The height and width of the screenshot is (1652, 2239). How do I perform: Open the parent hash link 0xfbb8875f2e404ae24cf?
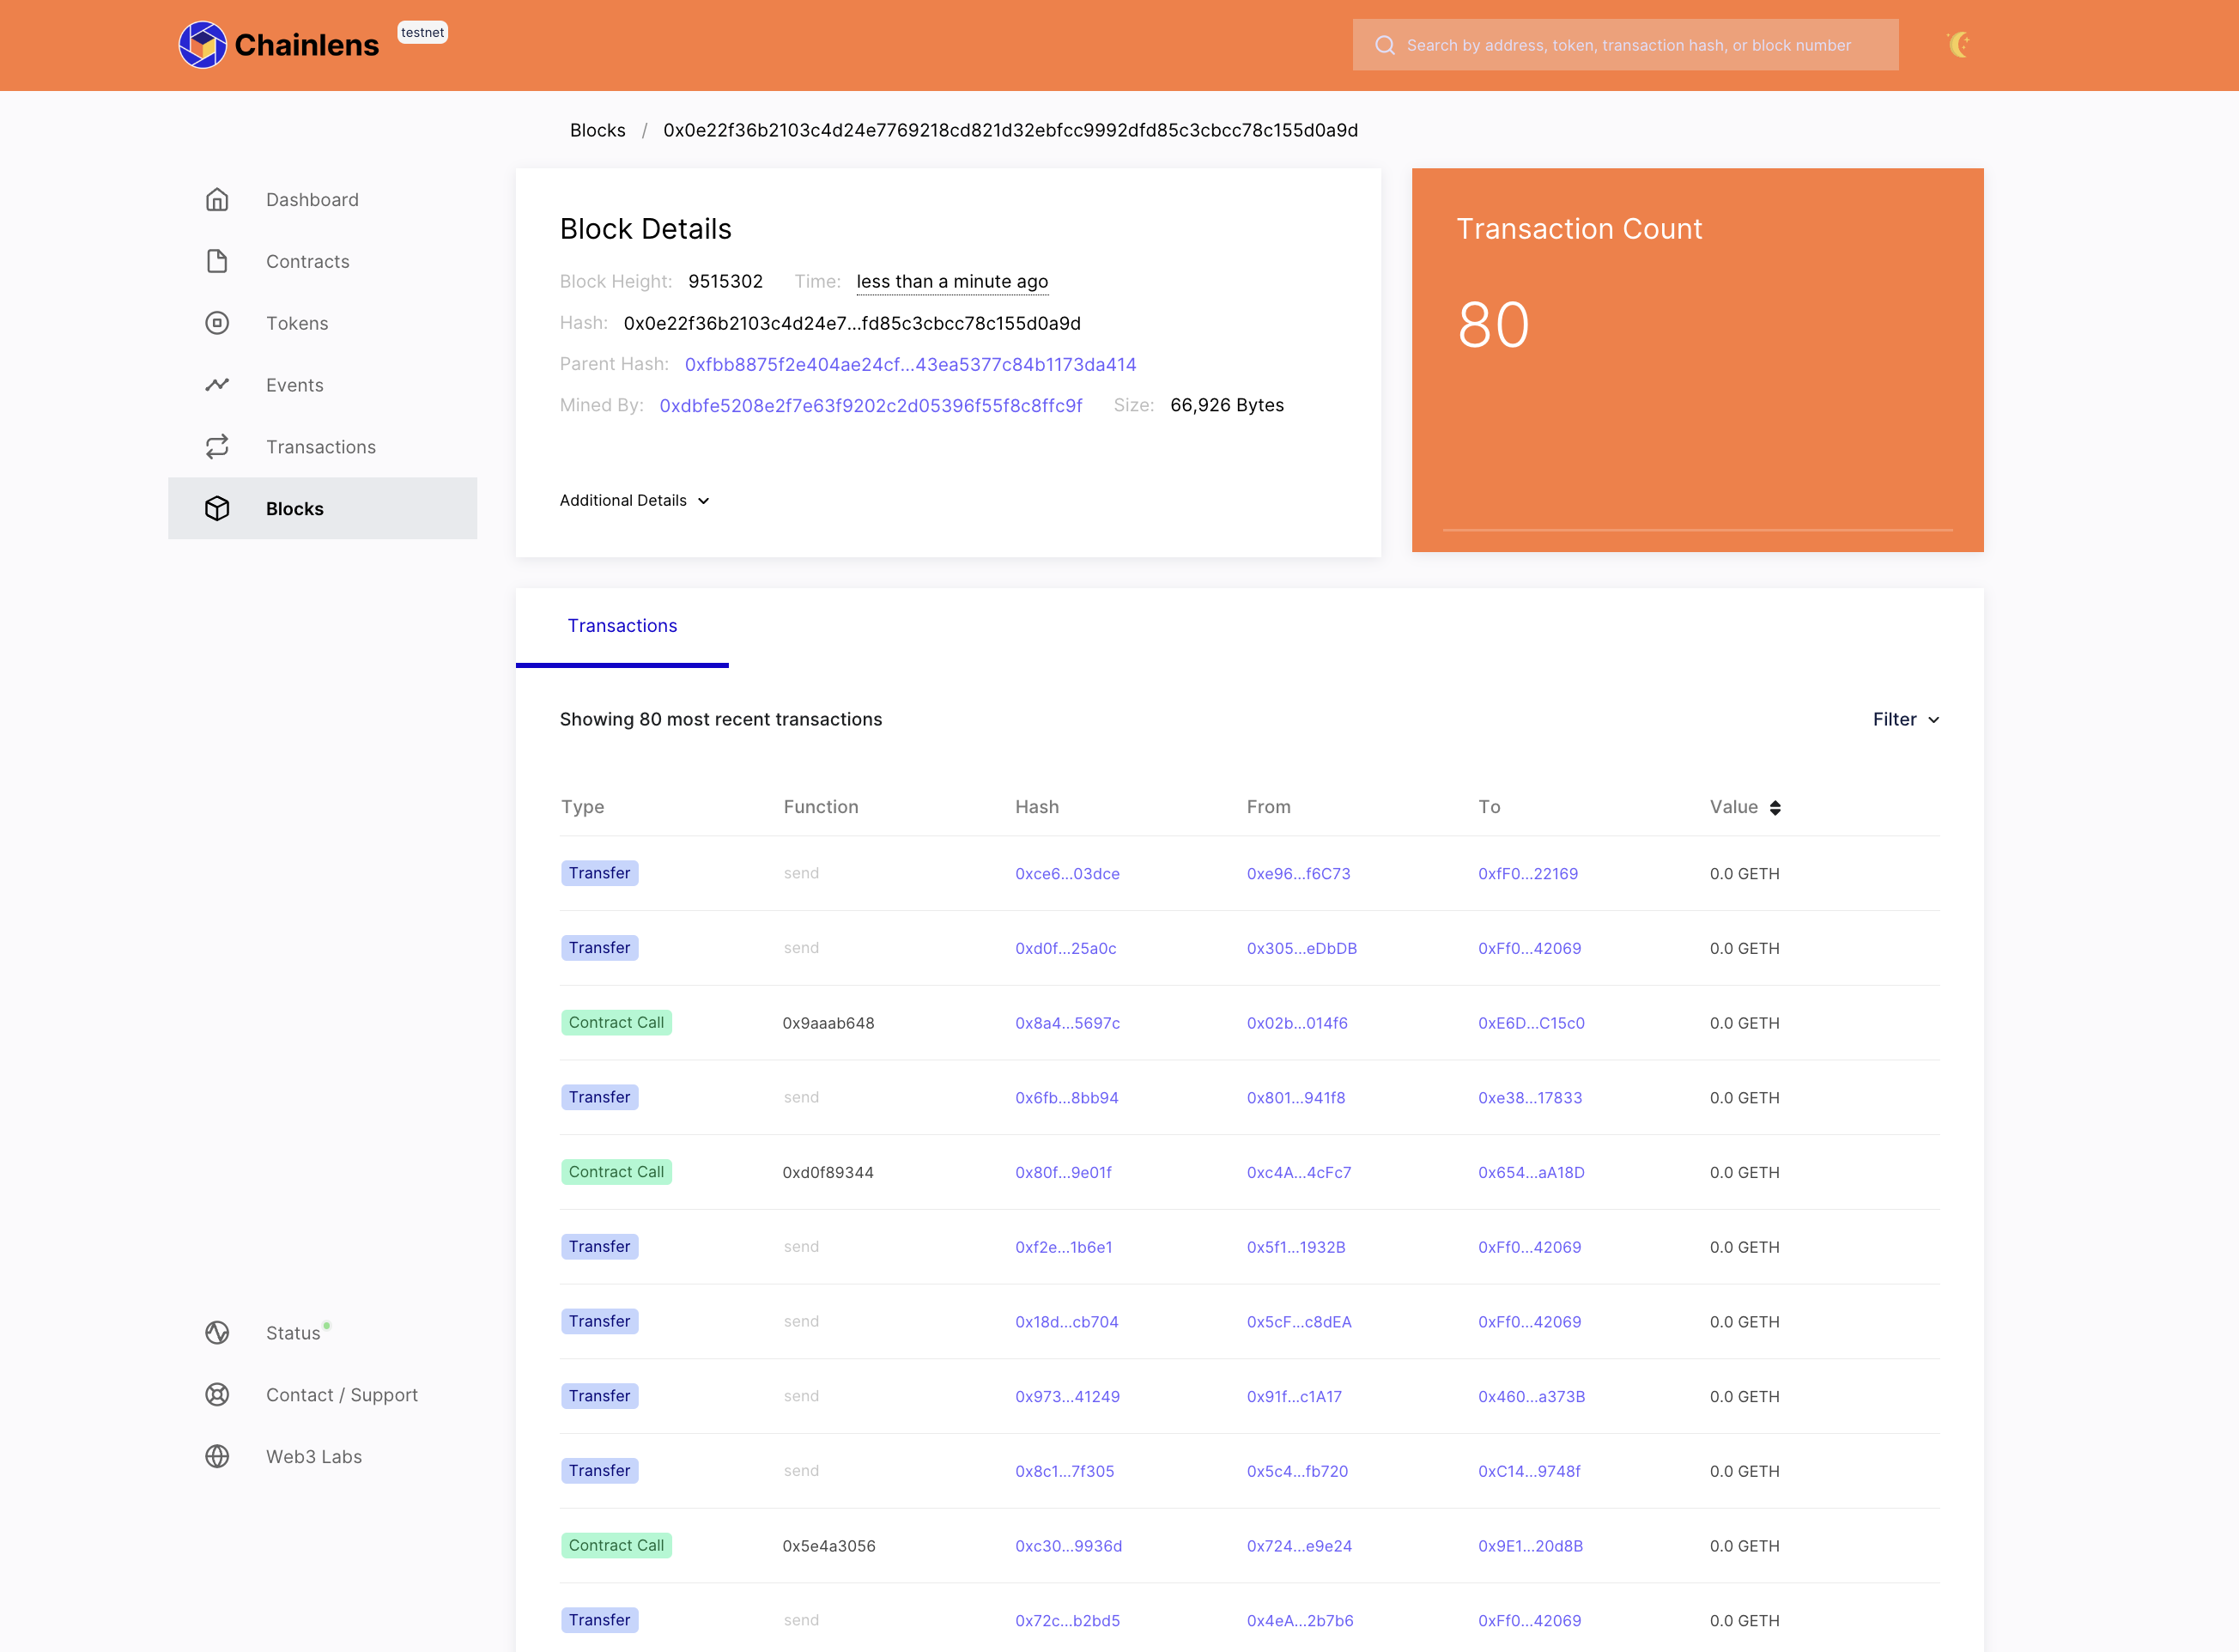tap(910, 364)
